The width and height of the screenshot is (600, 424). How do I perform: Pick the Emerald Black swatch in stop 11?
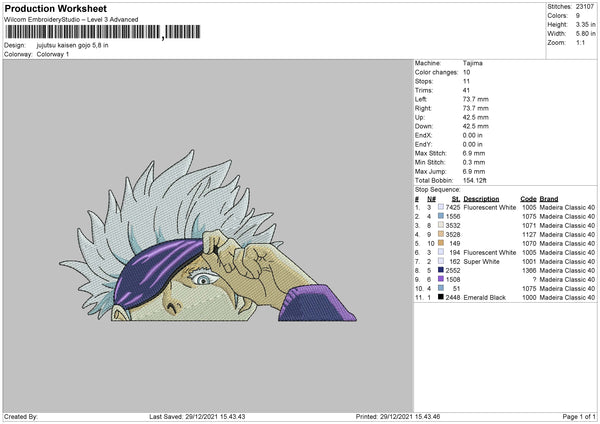coord(441,297)
